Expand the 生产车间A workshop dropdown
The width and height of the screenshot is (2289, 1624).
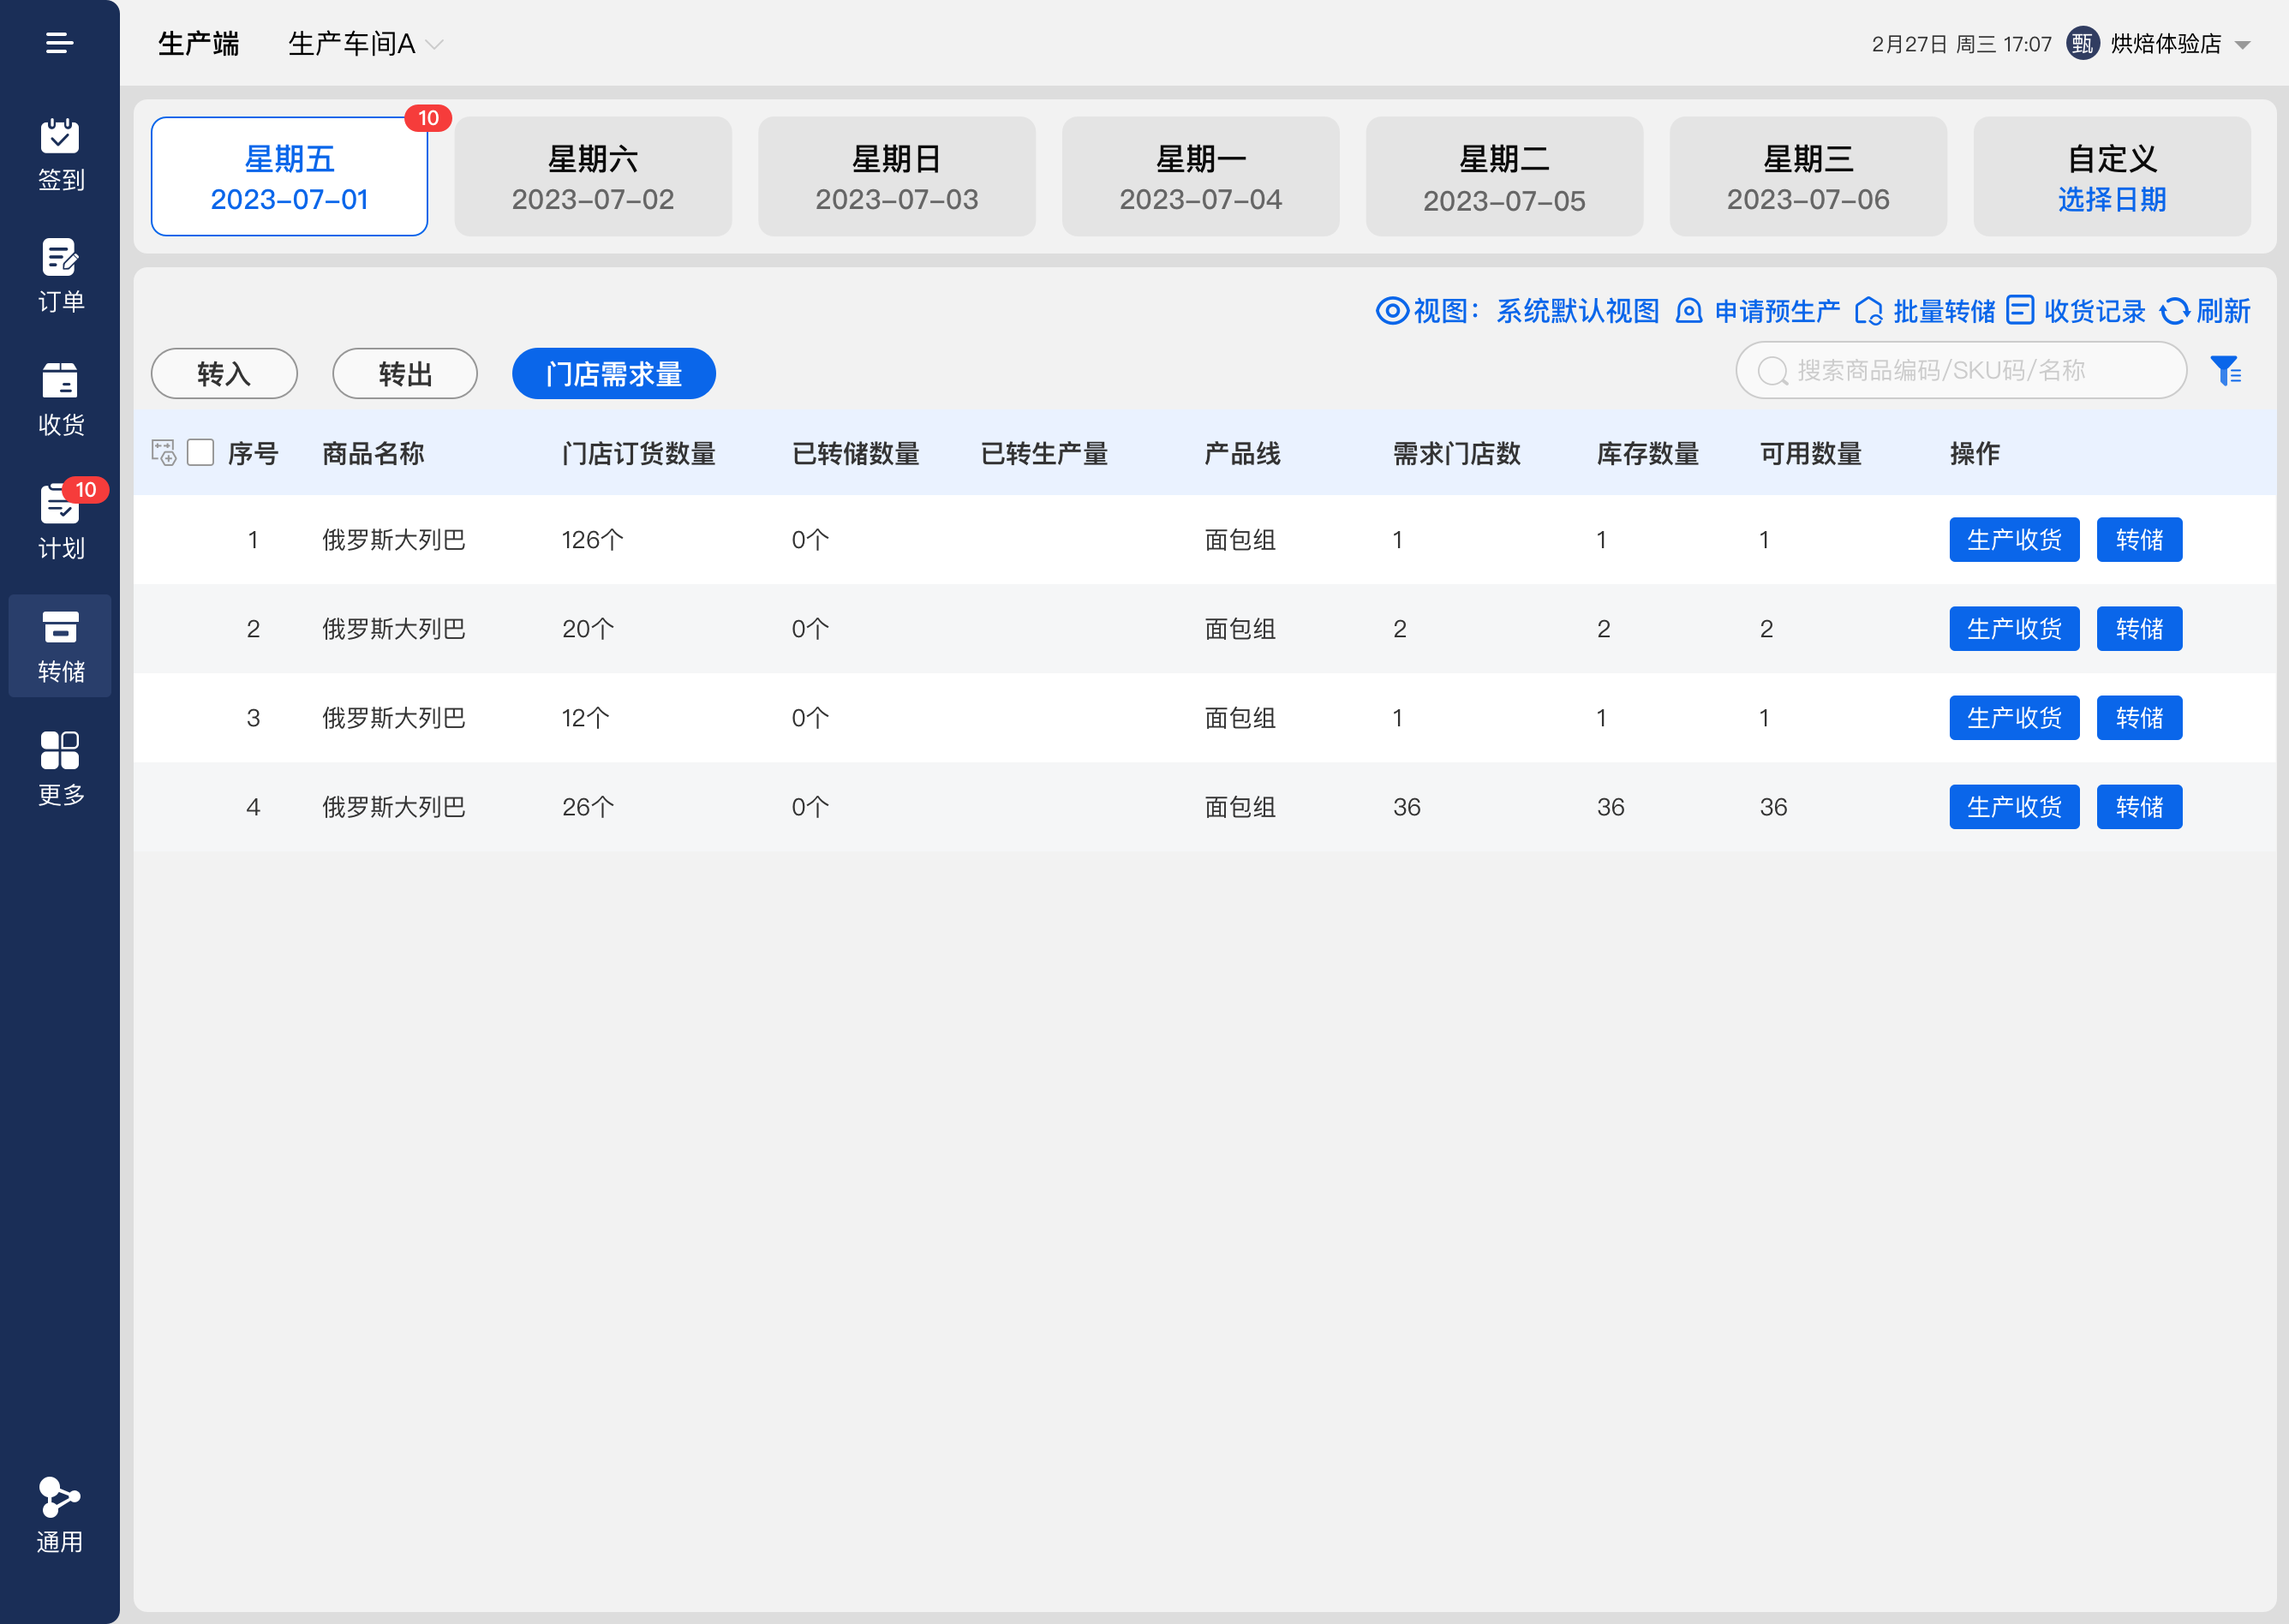coord(434,44)
